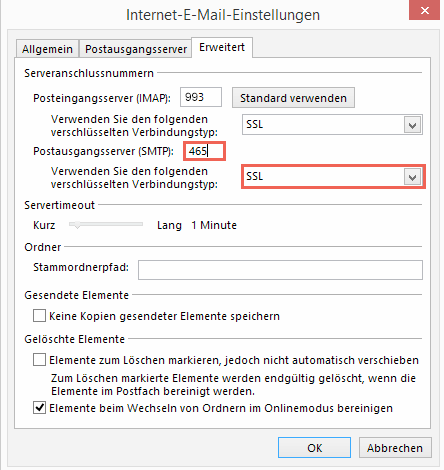Check Elemente zum Löschen markieren option
Screen dimensions: 444x470
click(x=39, y=360)
